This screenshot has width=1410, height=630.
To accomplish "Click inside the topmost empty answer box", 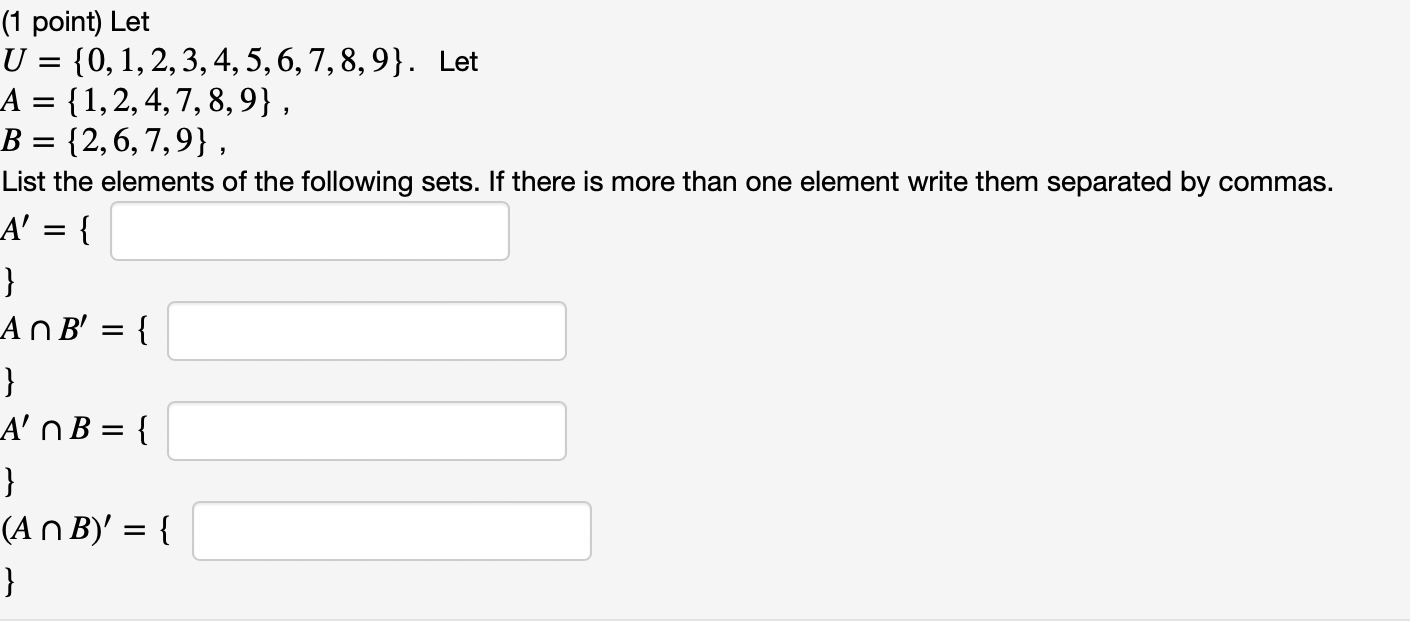I will (x=308, y=230).
